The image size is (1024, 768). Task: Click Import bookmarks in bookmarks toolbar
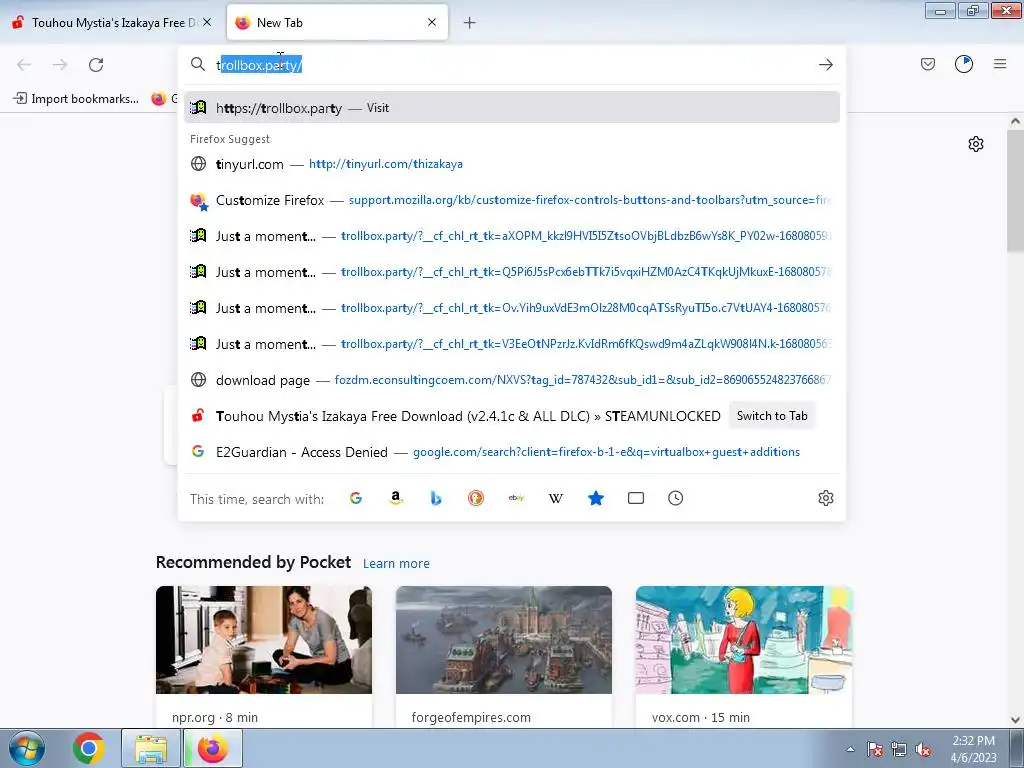pos(76,99)
